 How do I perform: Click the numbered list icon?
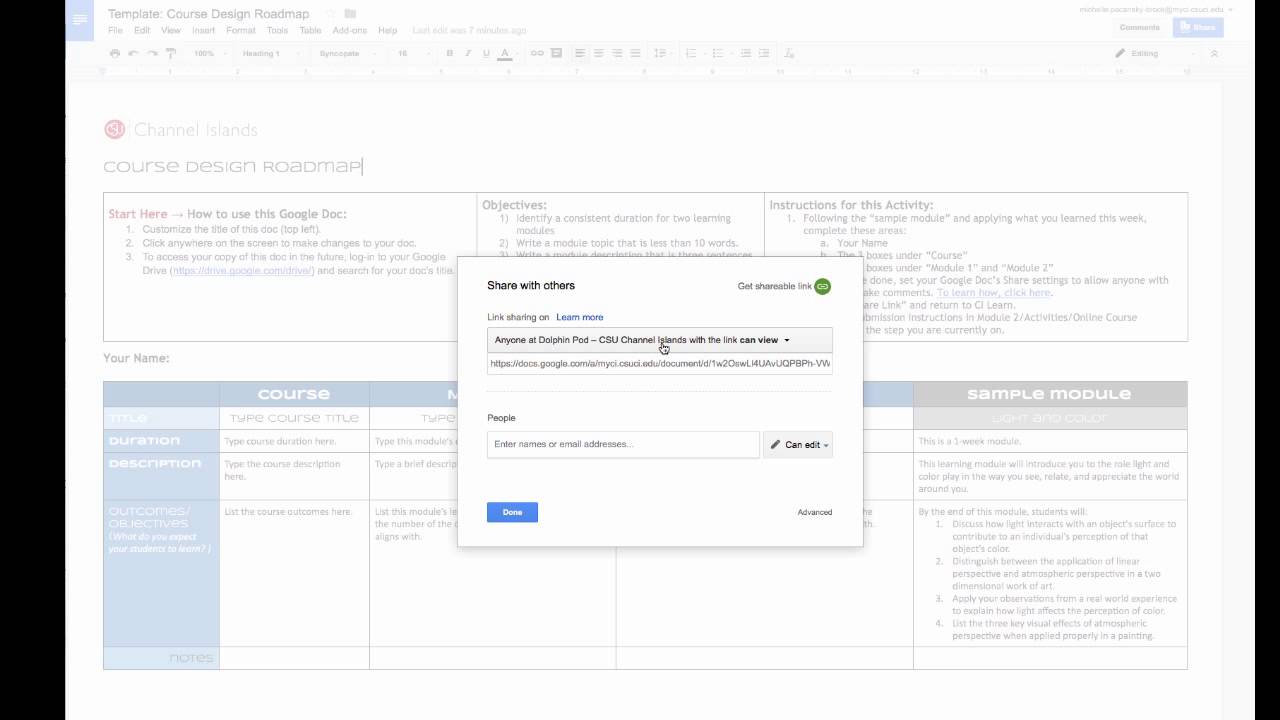[693, 53]
